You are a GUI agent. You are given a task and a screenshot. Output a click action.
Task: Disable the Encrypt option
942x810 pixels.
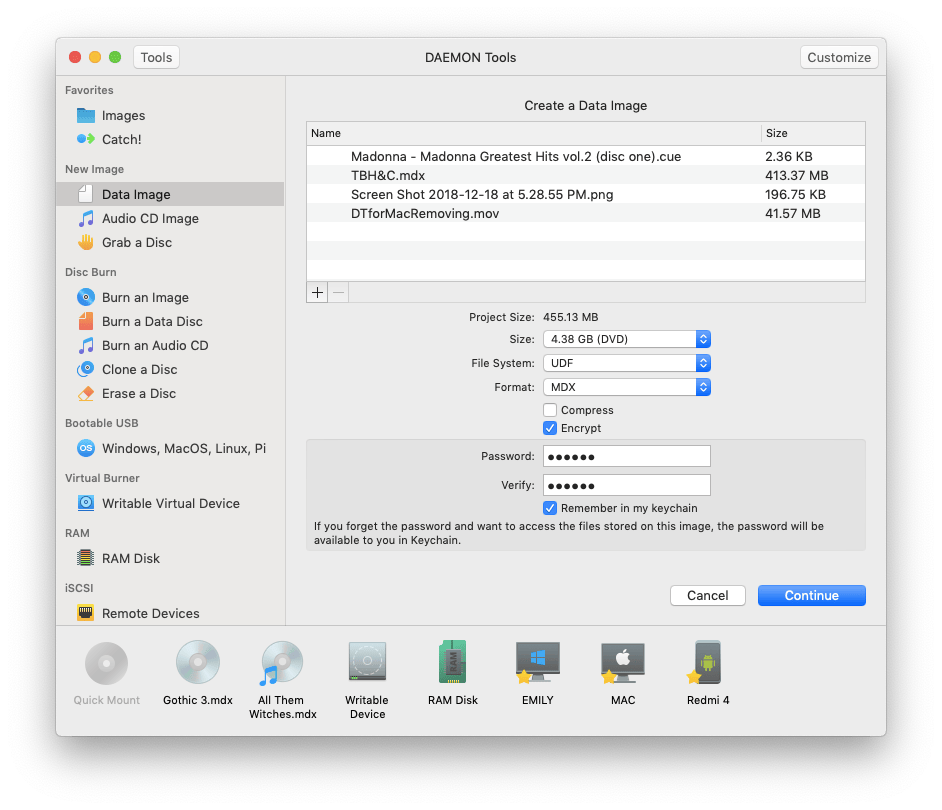tap(550, 428)
